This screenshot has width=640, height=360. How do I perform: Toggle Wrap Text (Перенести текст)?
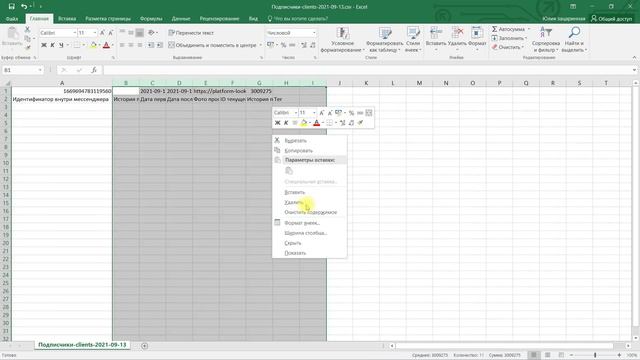click(191, 33)
